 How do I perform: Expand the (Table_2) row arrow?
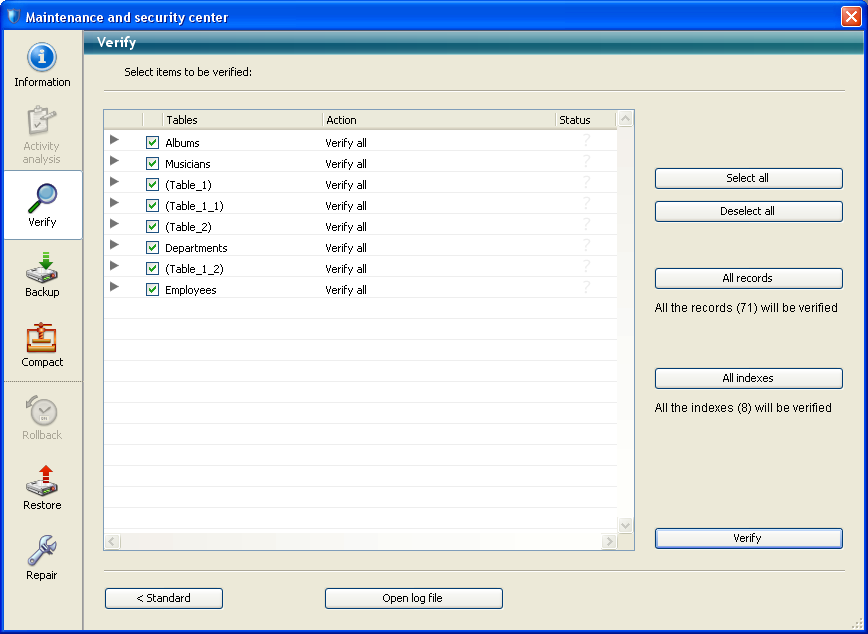pyautogui.click(x=114, y=224)
